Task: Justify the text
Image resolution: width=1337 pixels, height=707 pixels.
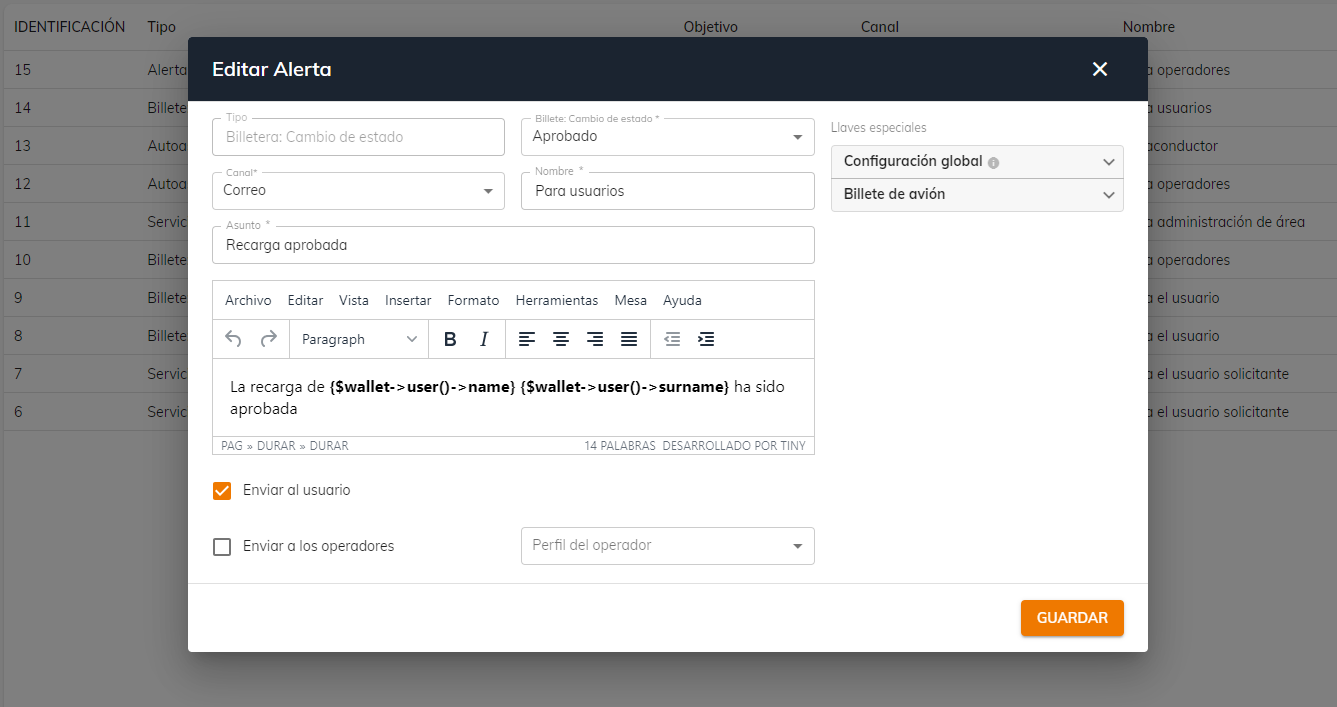Action: pyautogui.click(x=629, y=339)
